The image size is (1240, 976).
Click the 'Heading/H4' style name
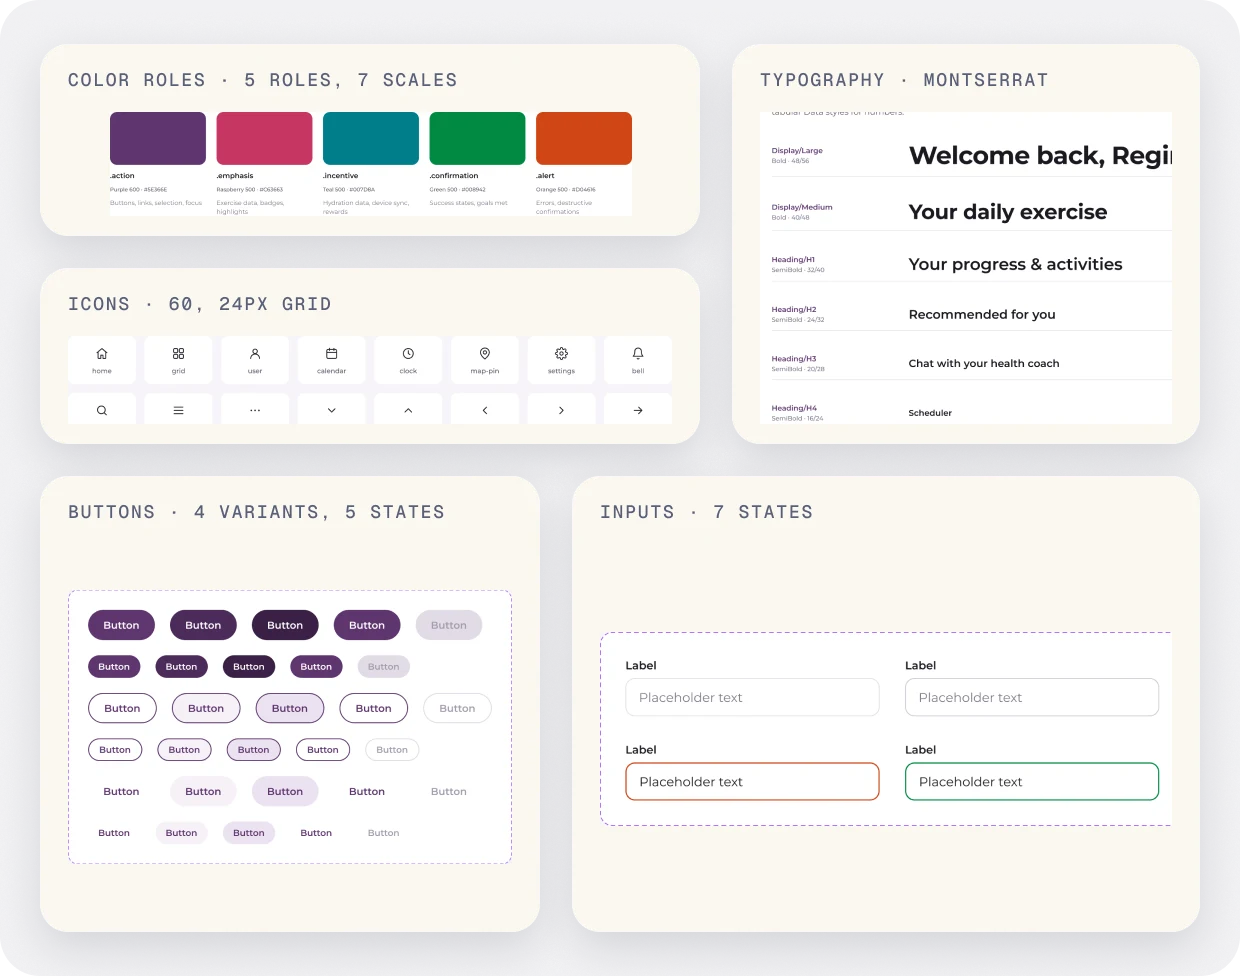[x=794, y=408]
